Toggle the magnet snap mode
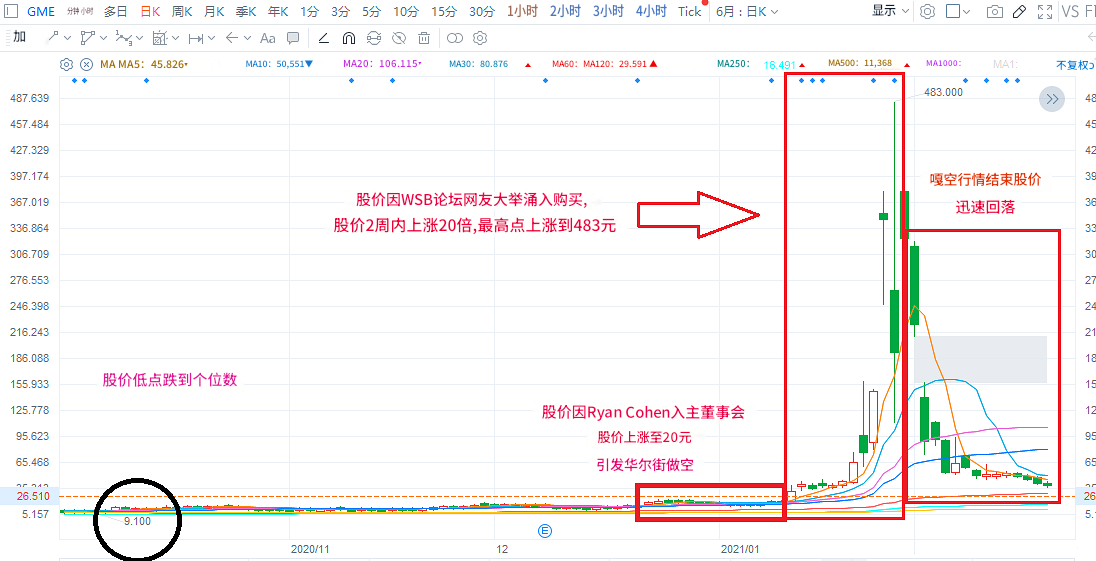Viewport: 1096px width, 561px height. pos(349,38)
